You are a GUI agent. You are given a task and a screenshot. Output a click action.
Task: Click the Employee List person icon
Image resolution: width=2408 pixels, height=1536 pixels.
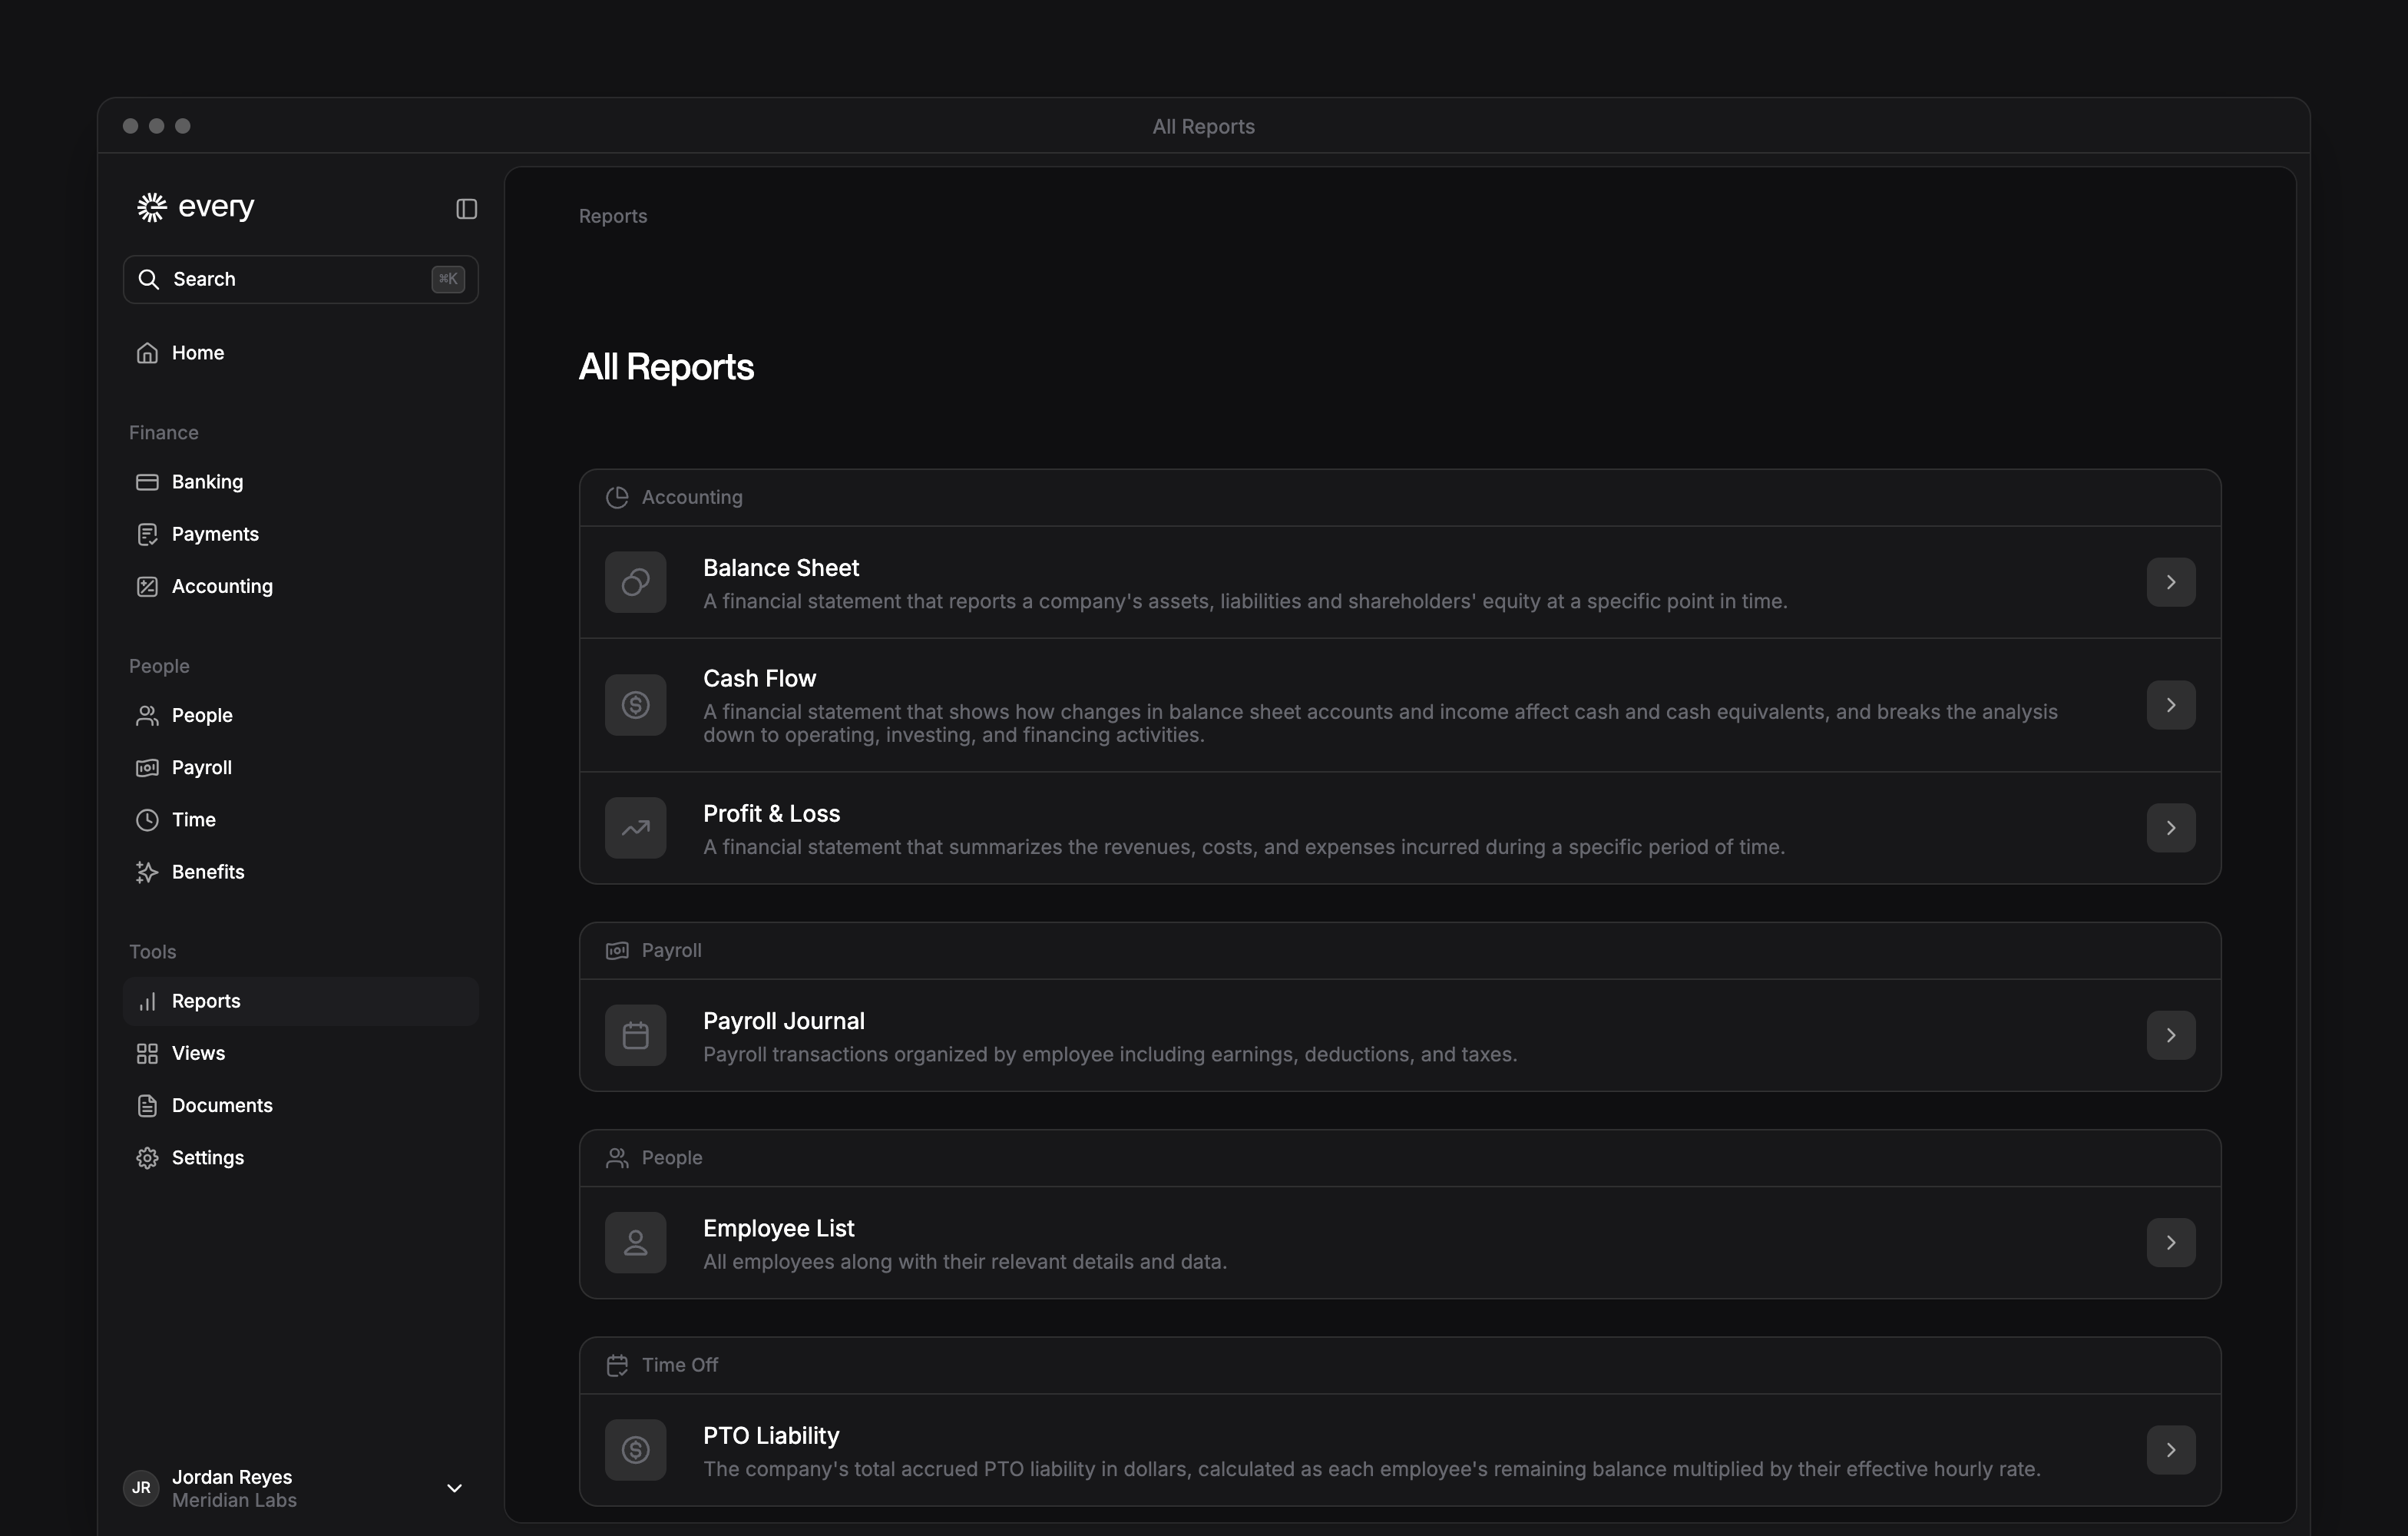[636, 1243]
